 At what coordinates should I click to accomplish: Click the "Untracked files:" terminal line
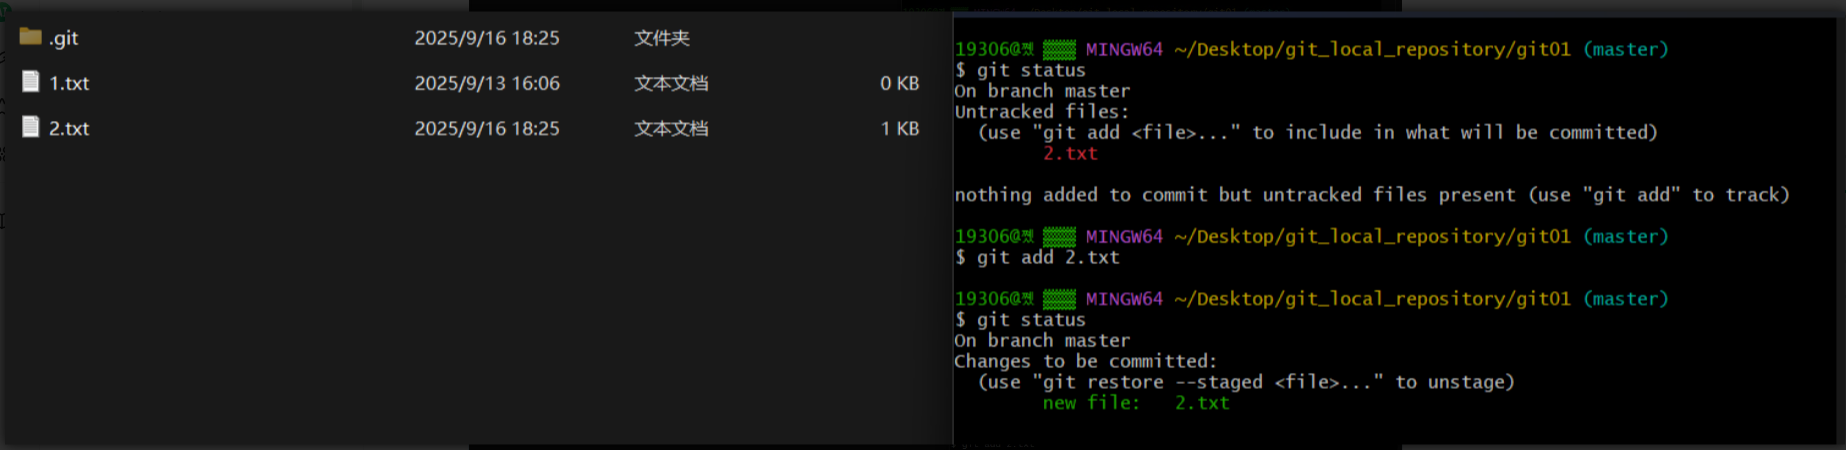click(1041, 111)
